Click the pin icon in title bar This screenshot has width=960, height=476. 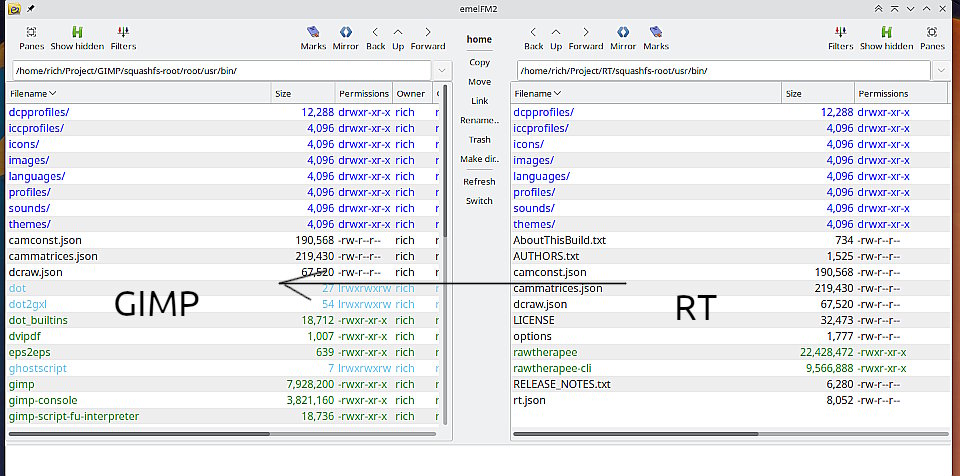coord(31,9)
